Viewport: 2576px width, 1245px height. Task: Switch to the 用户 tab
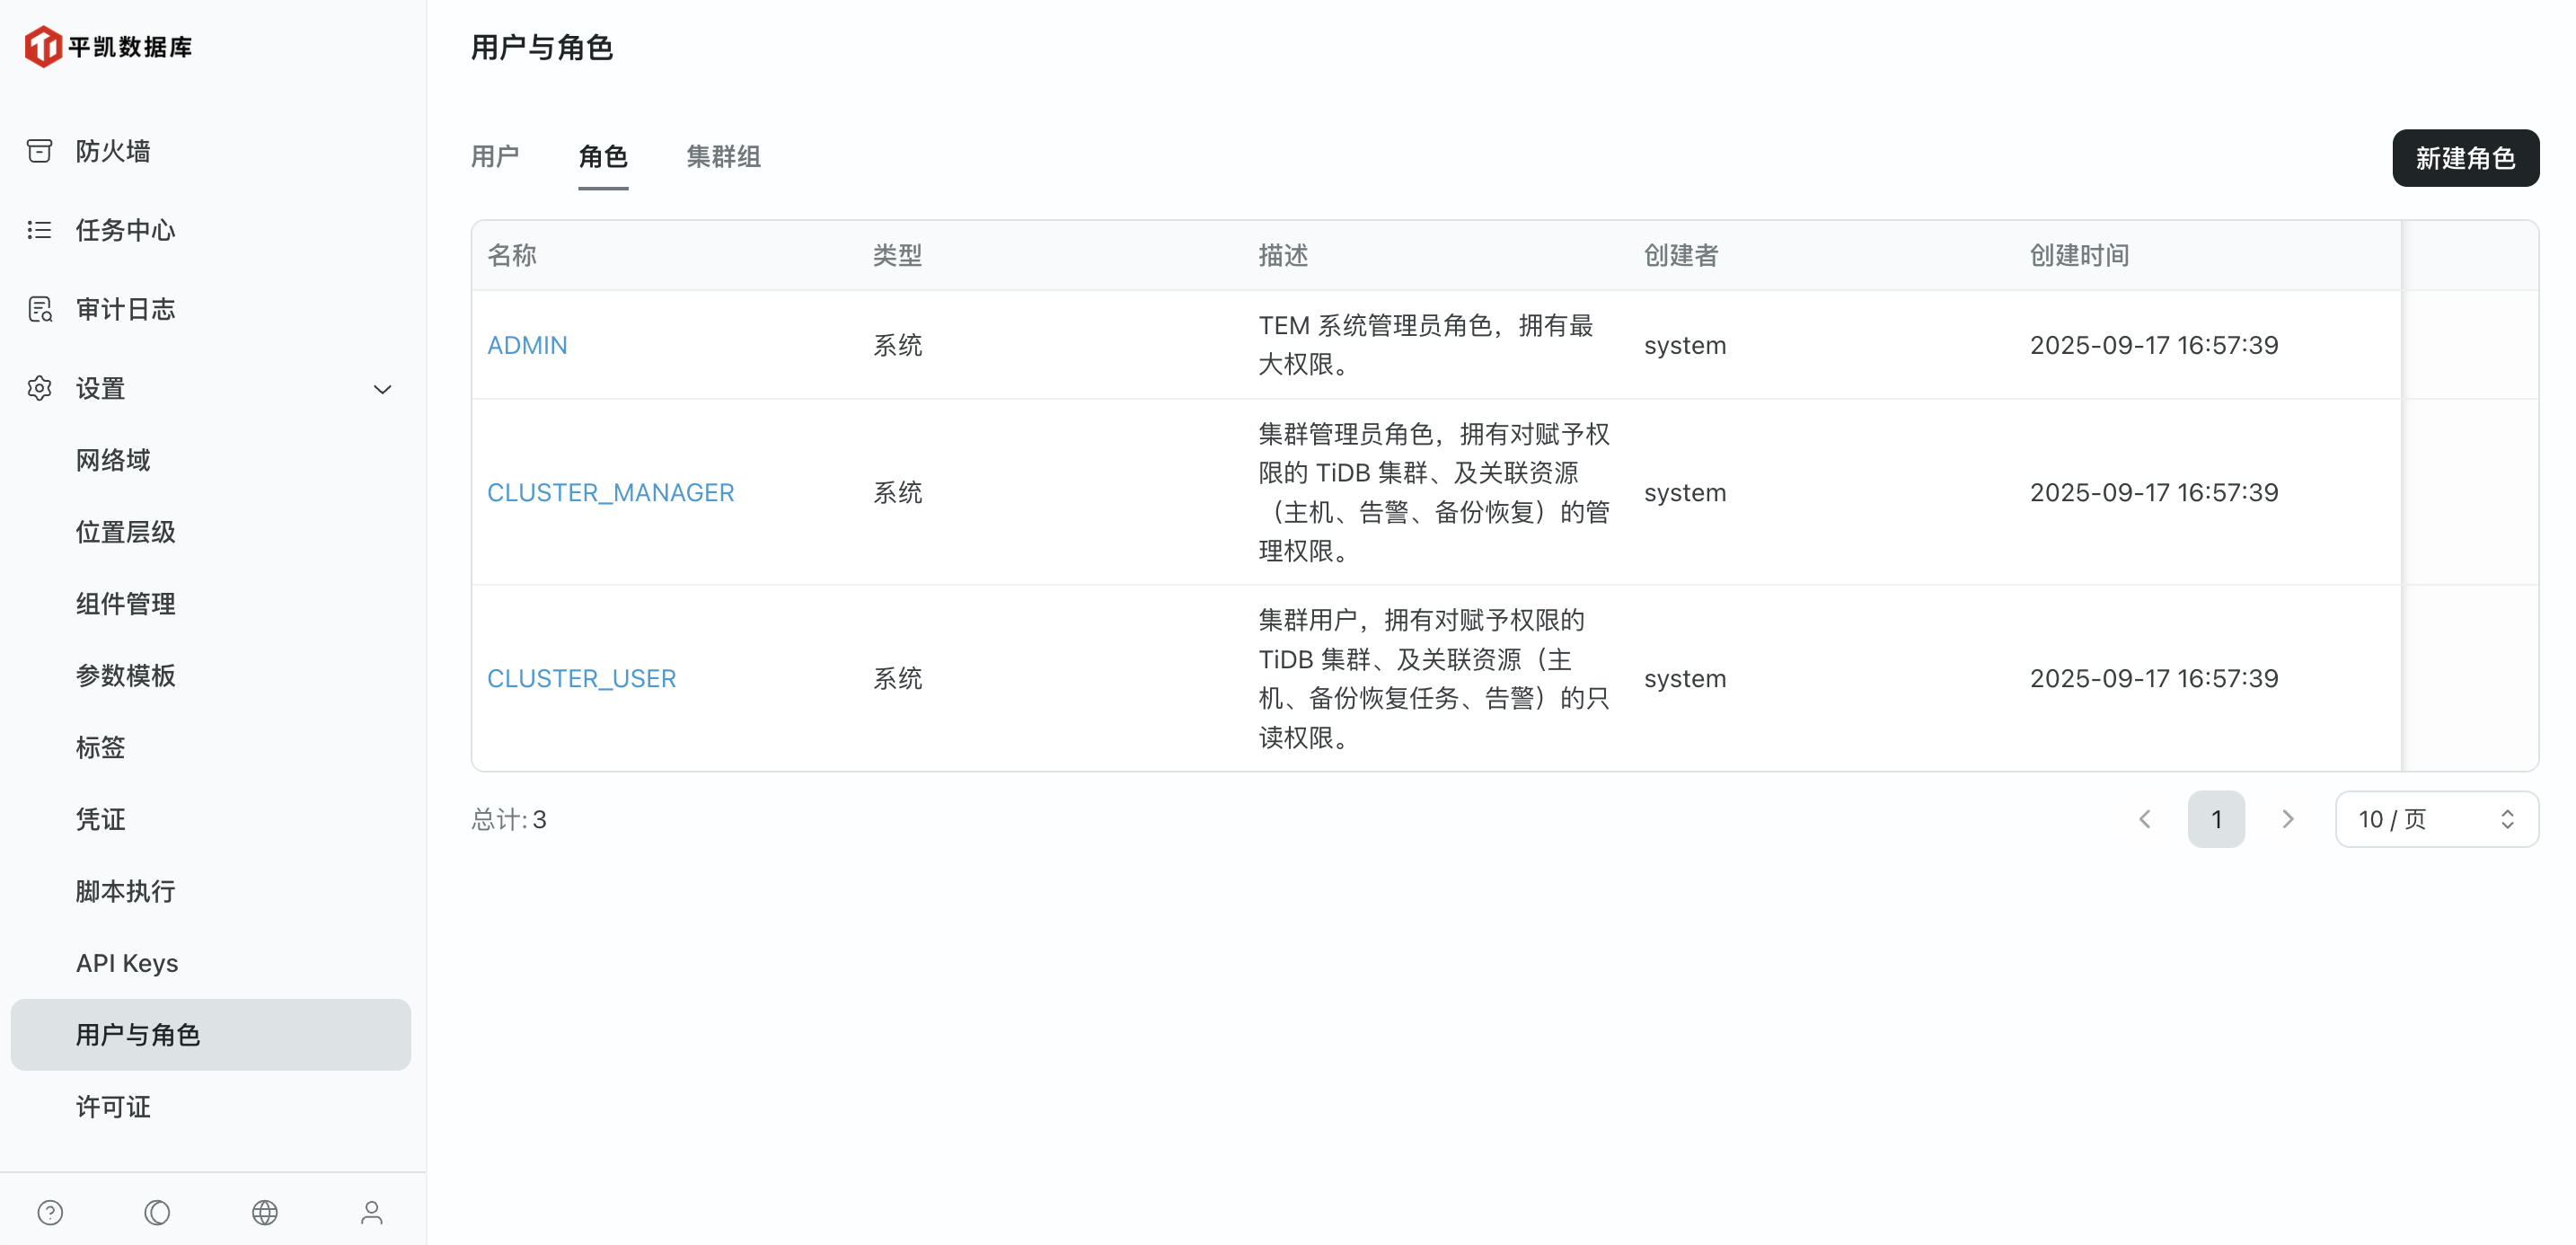click(x=495, y=157)
